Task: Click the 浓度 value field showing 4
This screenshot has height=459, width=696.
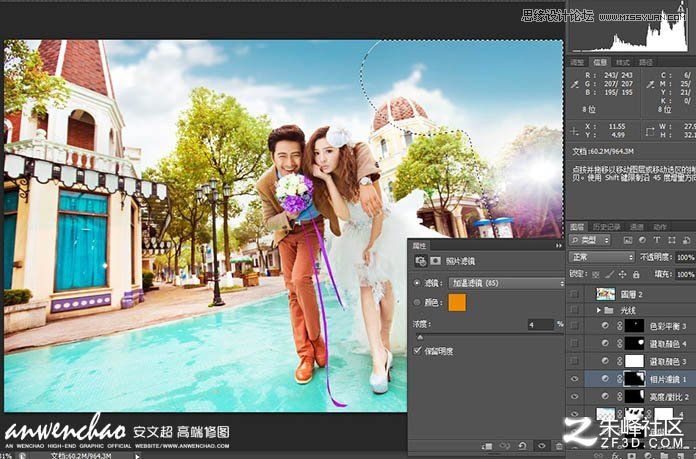Action: click(540, 324)
